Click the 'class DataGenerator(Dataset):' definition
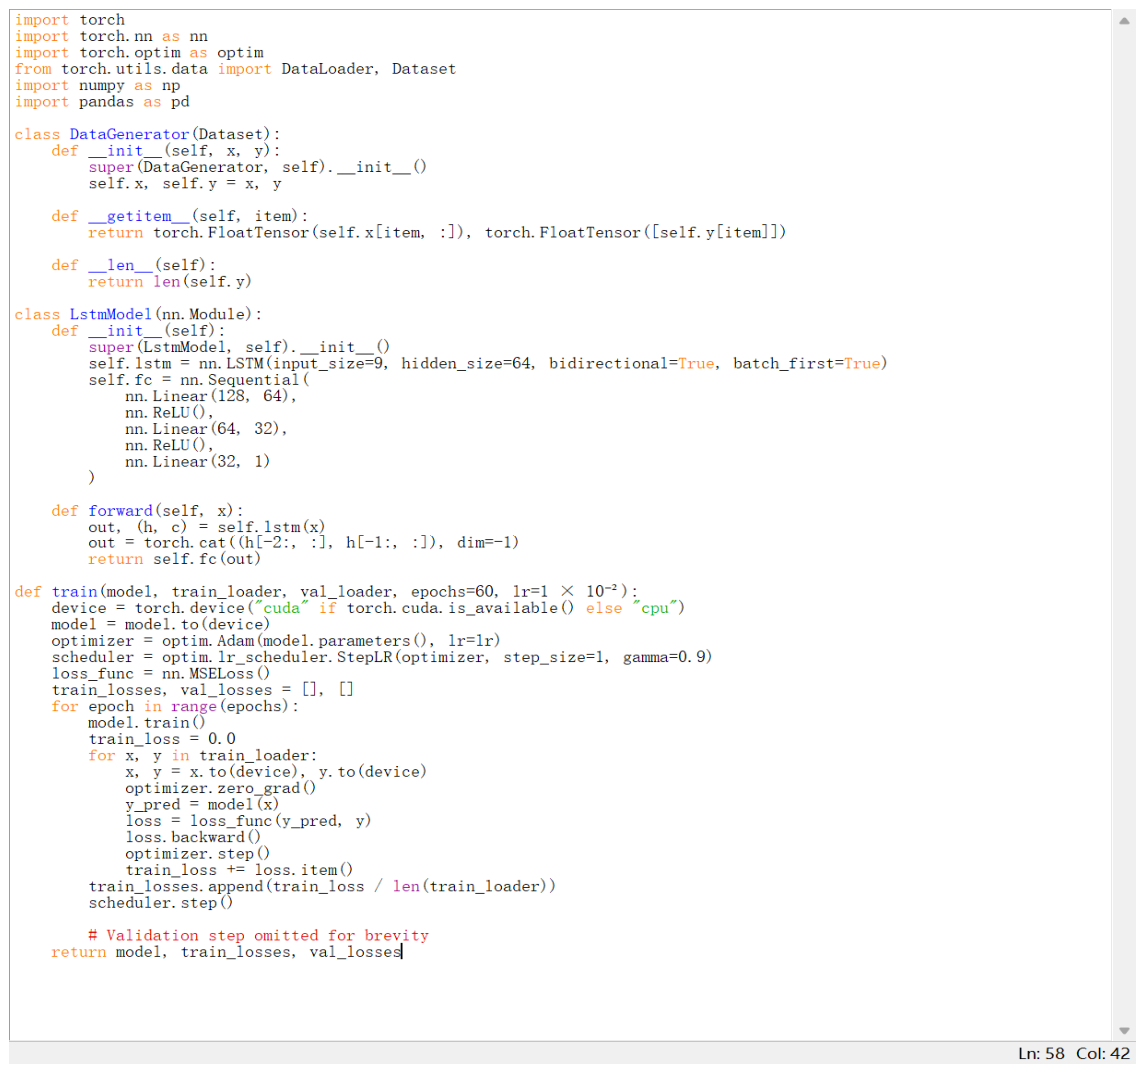The image size is (1144, 1072). 147,134
